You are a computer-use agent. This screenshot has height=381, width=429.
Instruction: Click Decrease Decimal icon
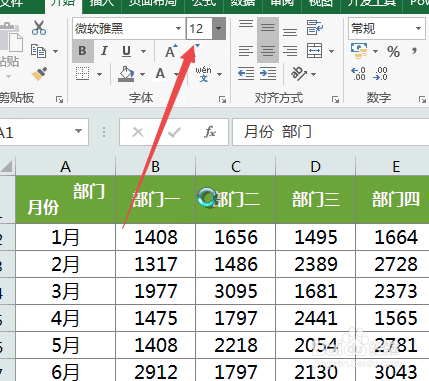point(380,74)
